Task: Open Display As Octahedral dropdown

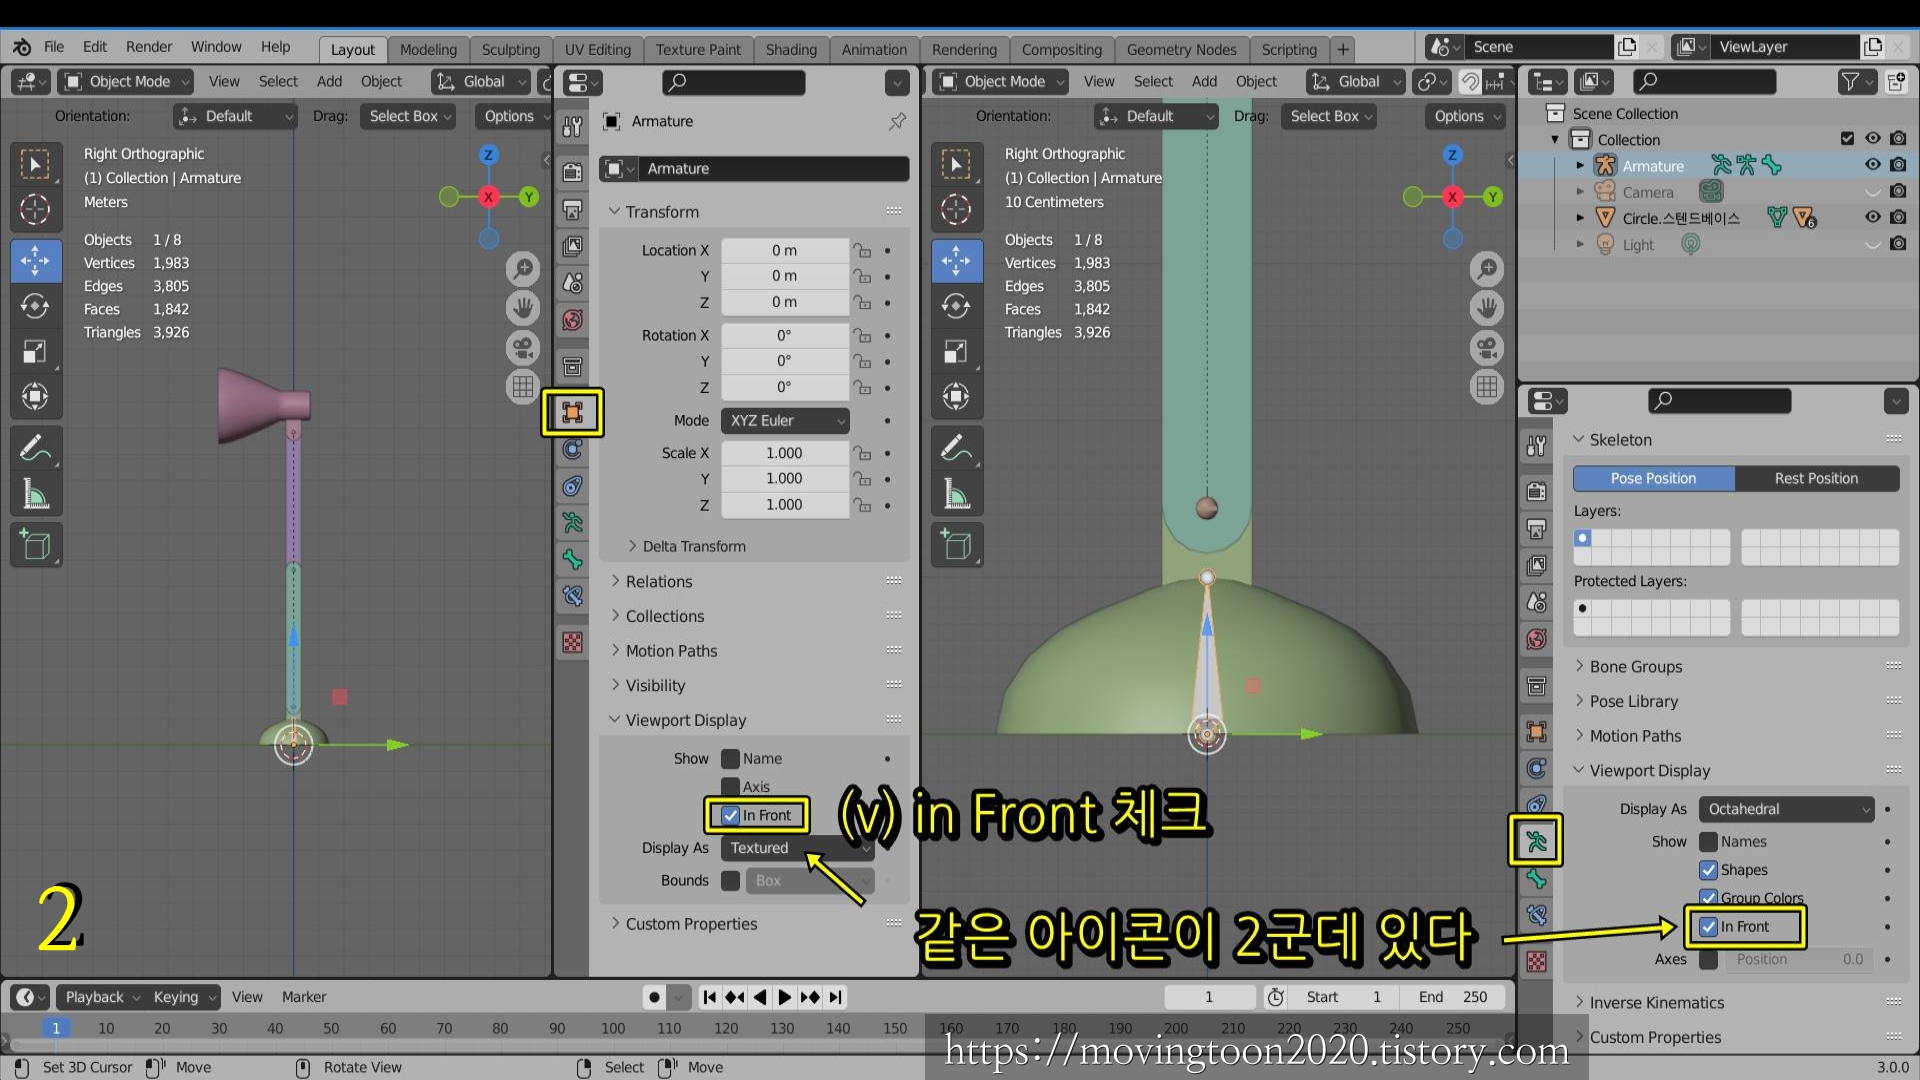Action: [x=1787, y=809]
